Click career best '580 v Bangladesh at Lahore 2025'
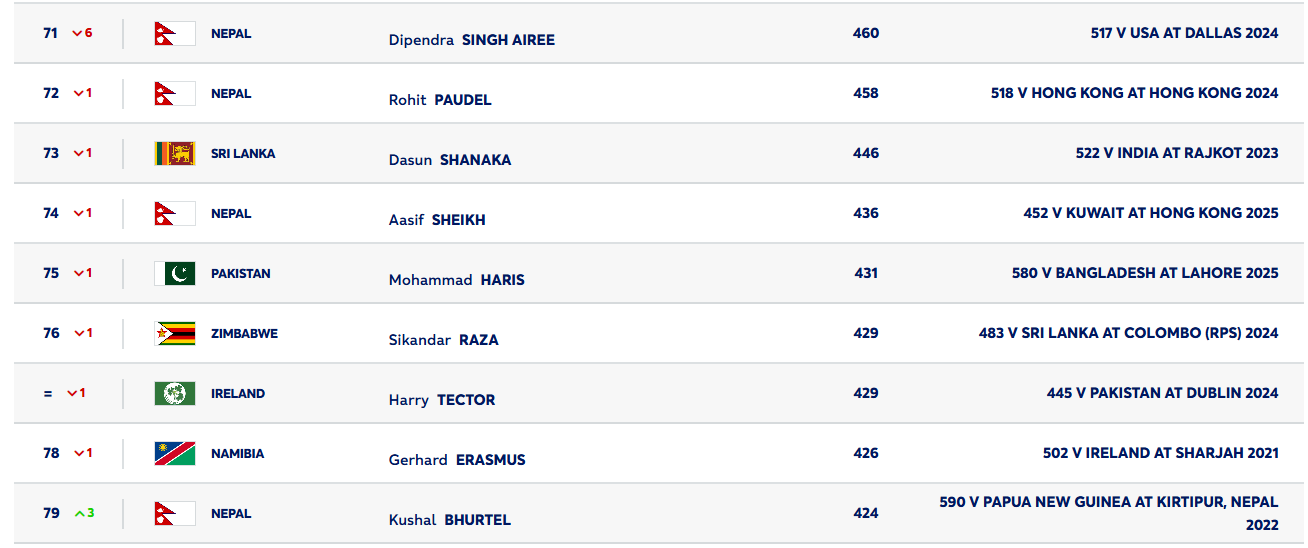This screenshot has width=1308, height=548. coord(1145,273)
